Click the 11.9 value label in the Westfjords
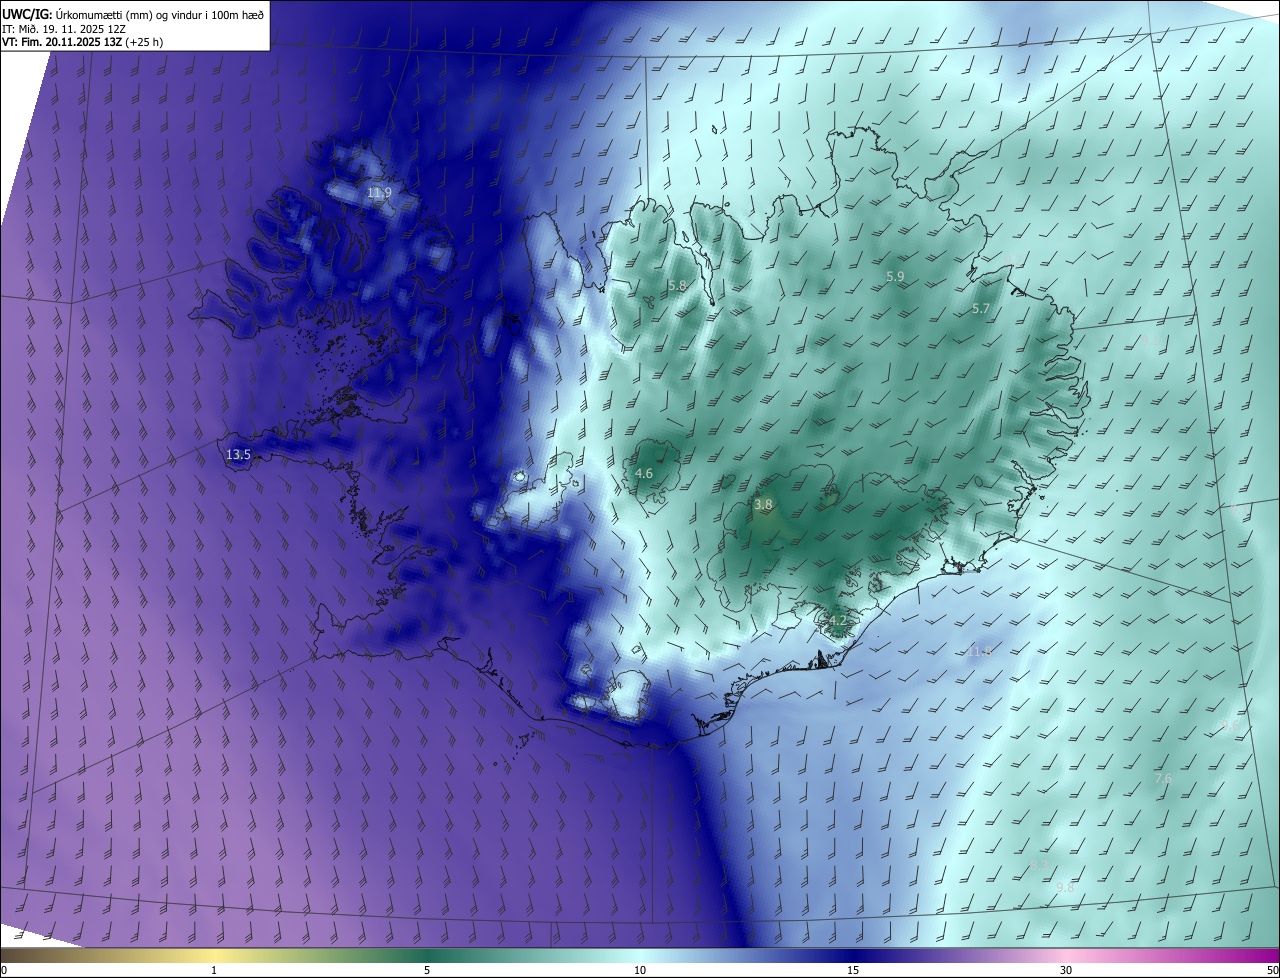 click(x=379, y=193)
